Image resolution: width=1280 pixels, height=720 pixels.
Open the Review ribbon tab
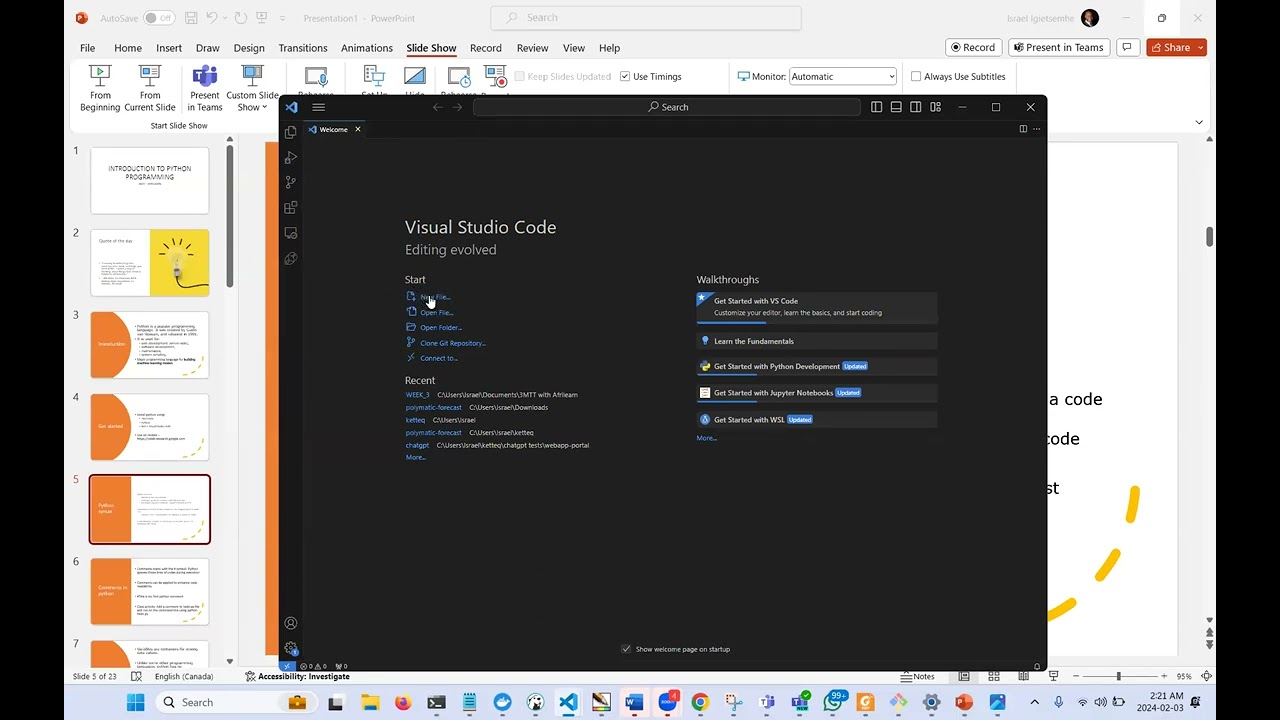point(532,47)
